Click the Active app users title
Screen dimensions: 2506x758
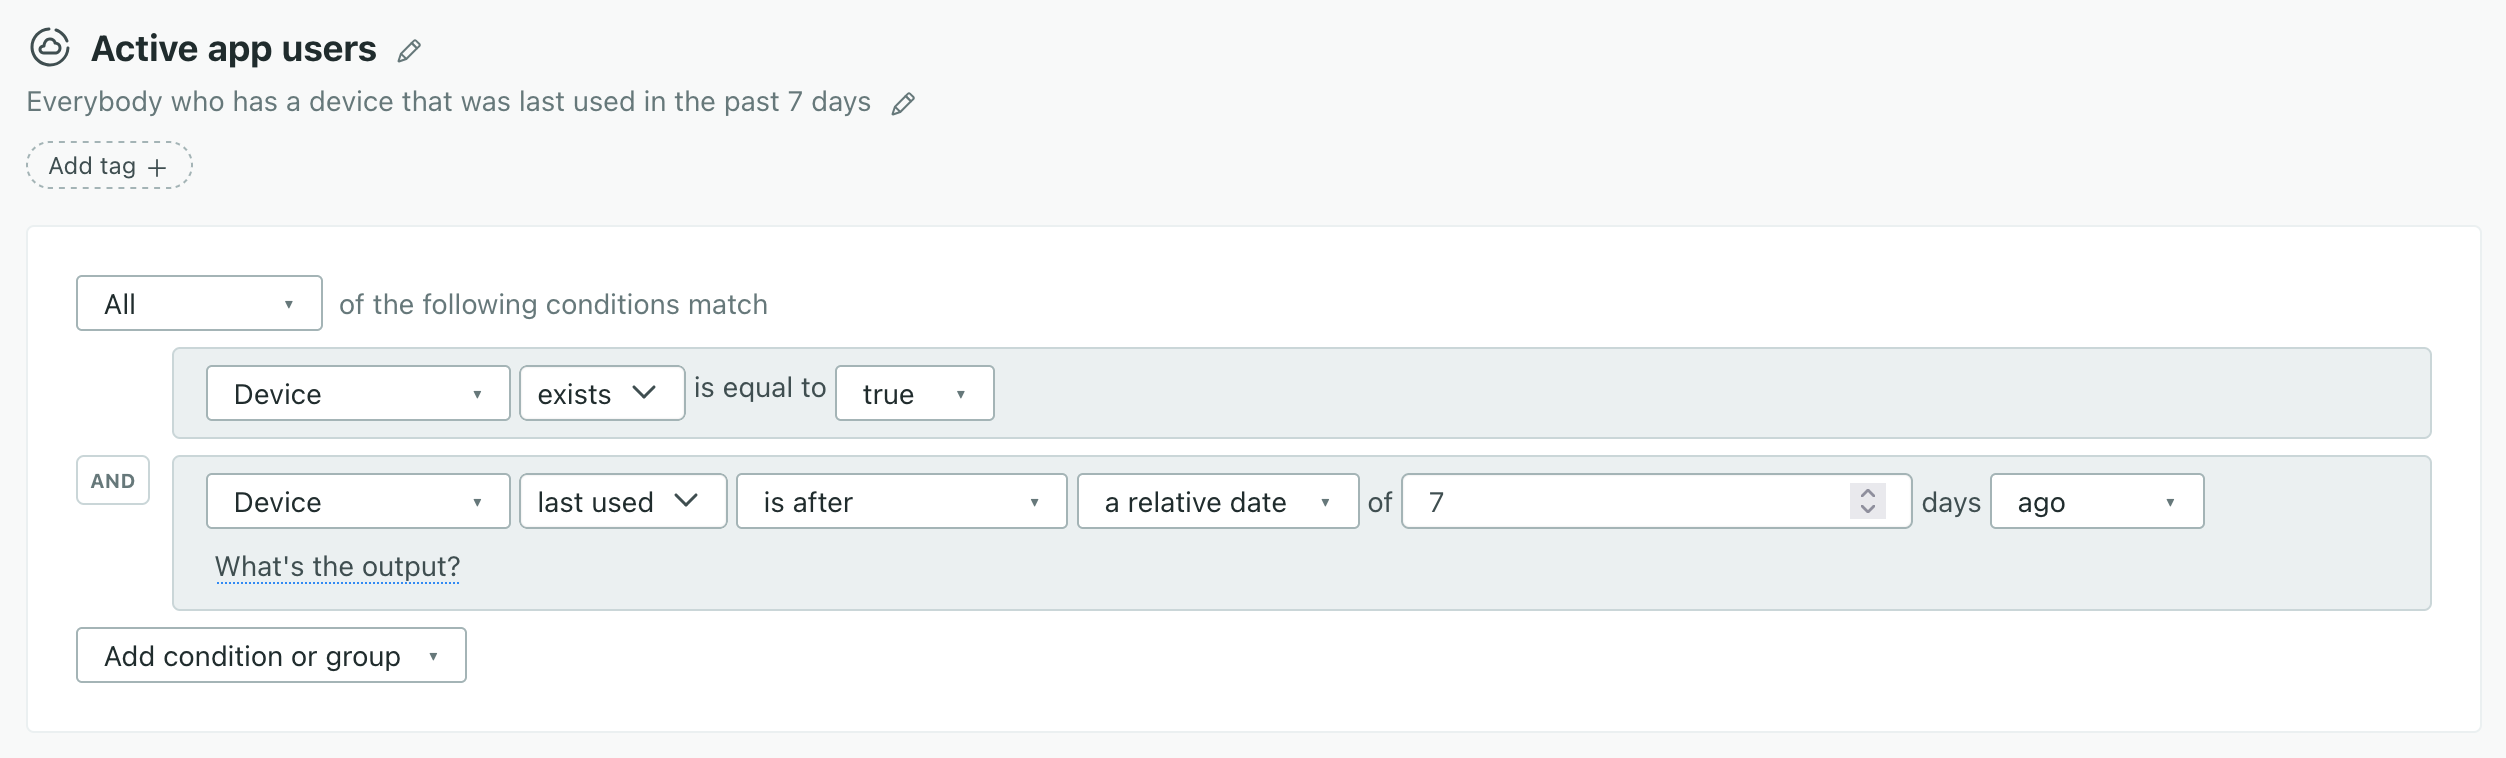[x=233, y=49]
